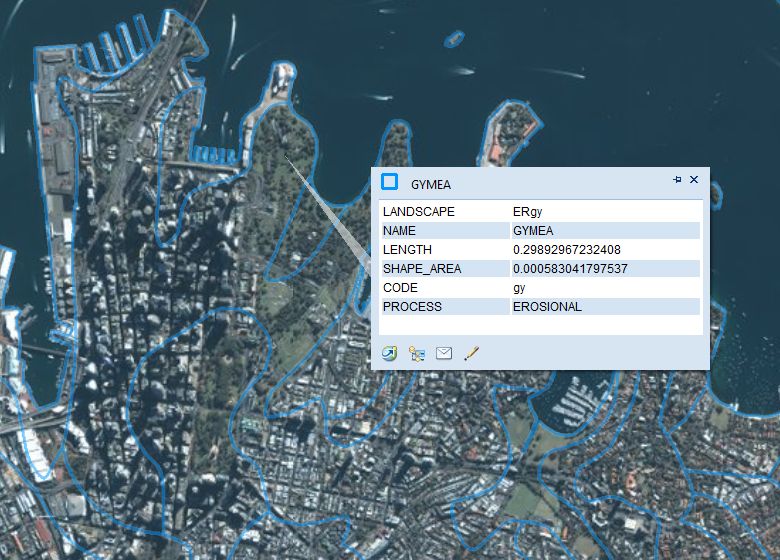
Task: Select the LENGTH attribute field name
Action: coord(407,250)
